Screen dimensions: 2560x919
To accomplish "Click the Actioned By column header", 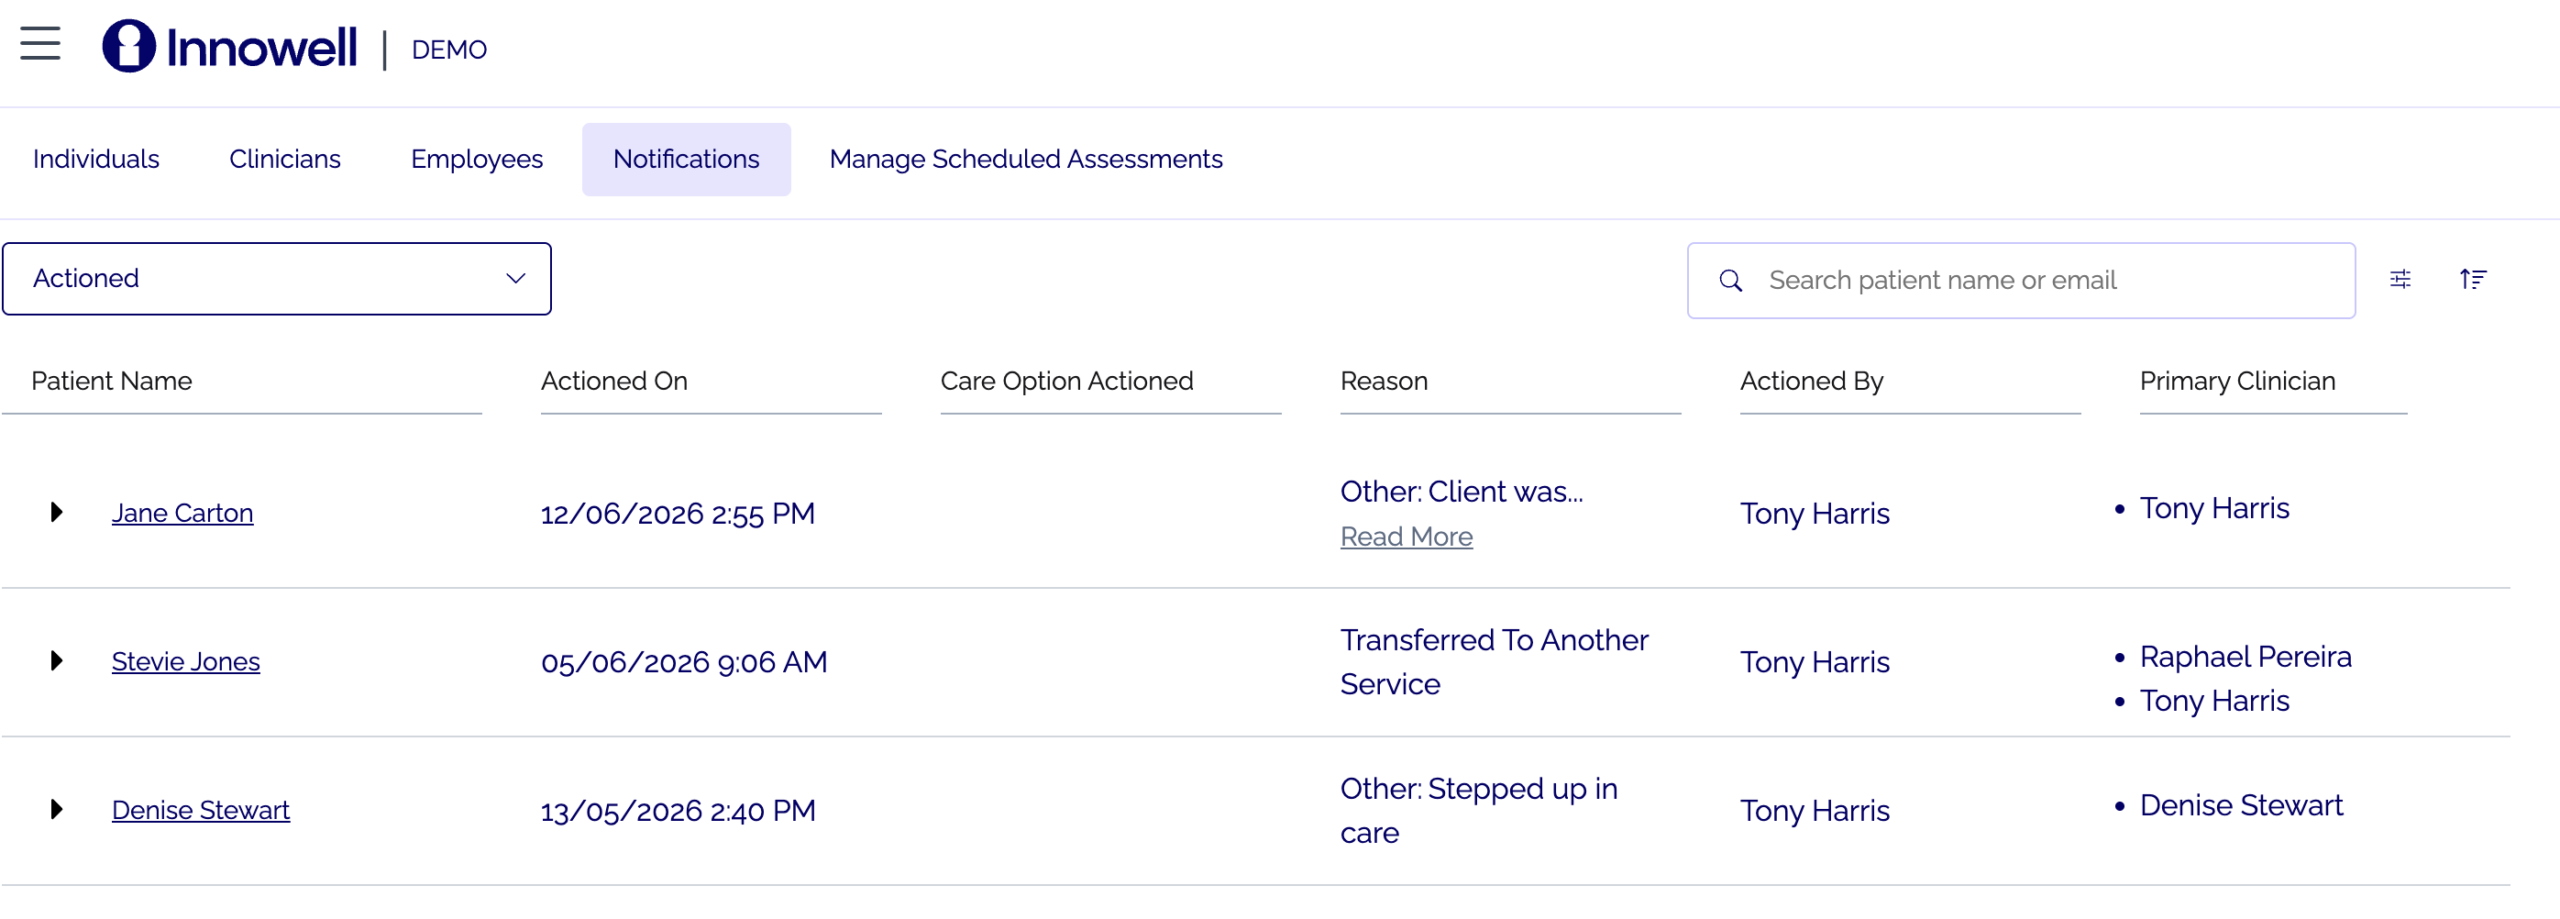I will (1812, 381).
